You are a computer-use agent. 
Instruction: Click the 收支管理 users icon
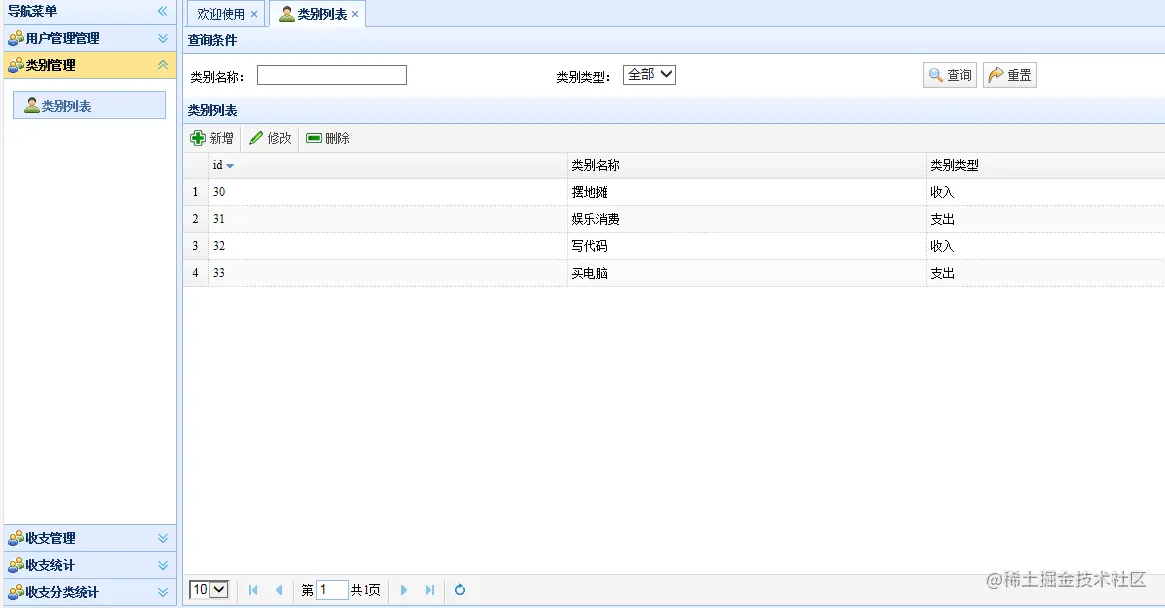pos(16,538)
